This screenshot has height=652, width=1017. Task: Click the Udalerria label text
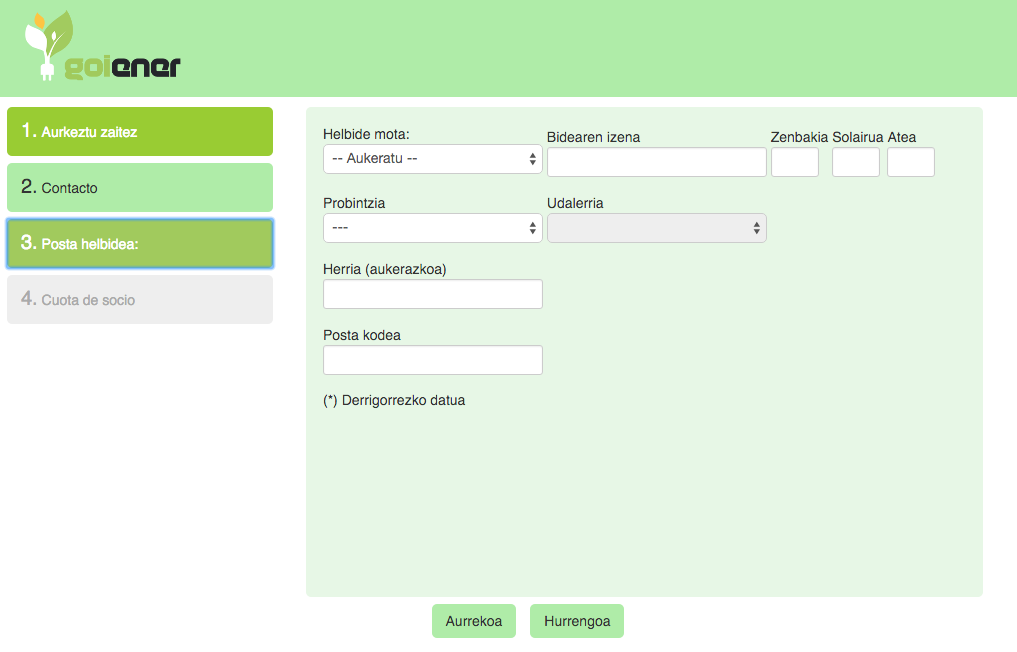(575, 203)
